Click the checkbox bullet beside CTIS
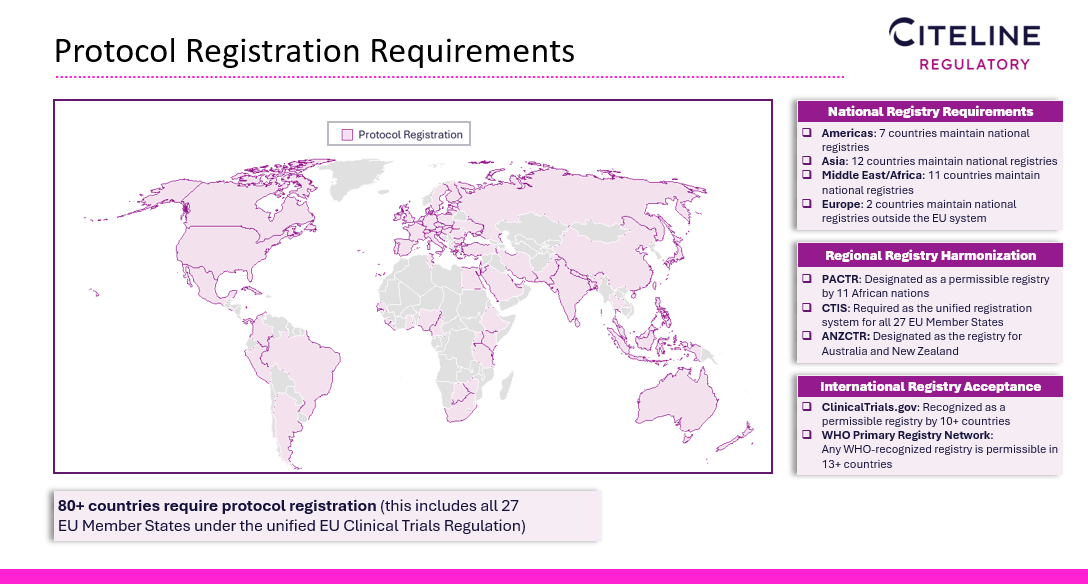The image size is (1088, 584). (x=807, y=309)
